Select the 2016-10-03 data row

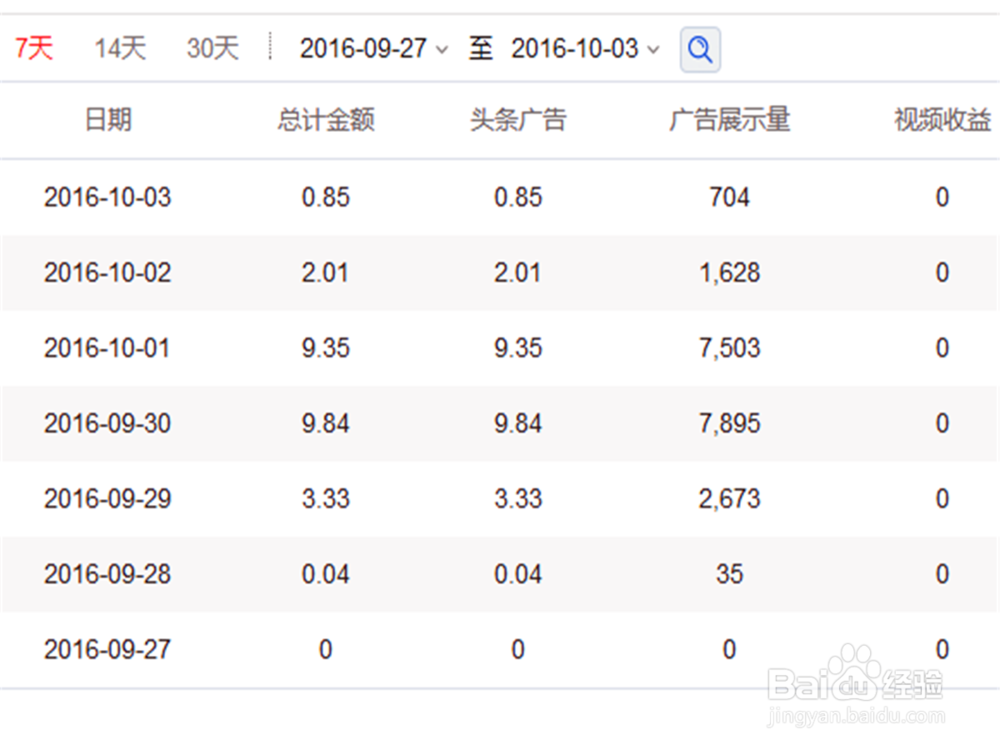click(500, 198)
